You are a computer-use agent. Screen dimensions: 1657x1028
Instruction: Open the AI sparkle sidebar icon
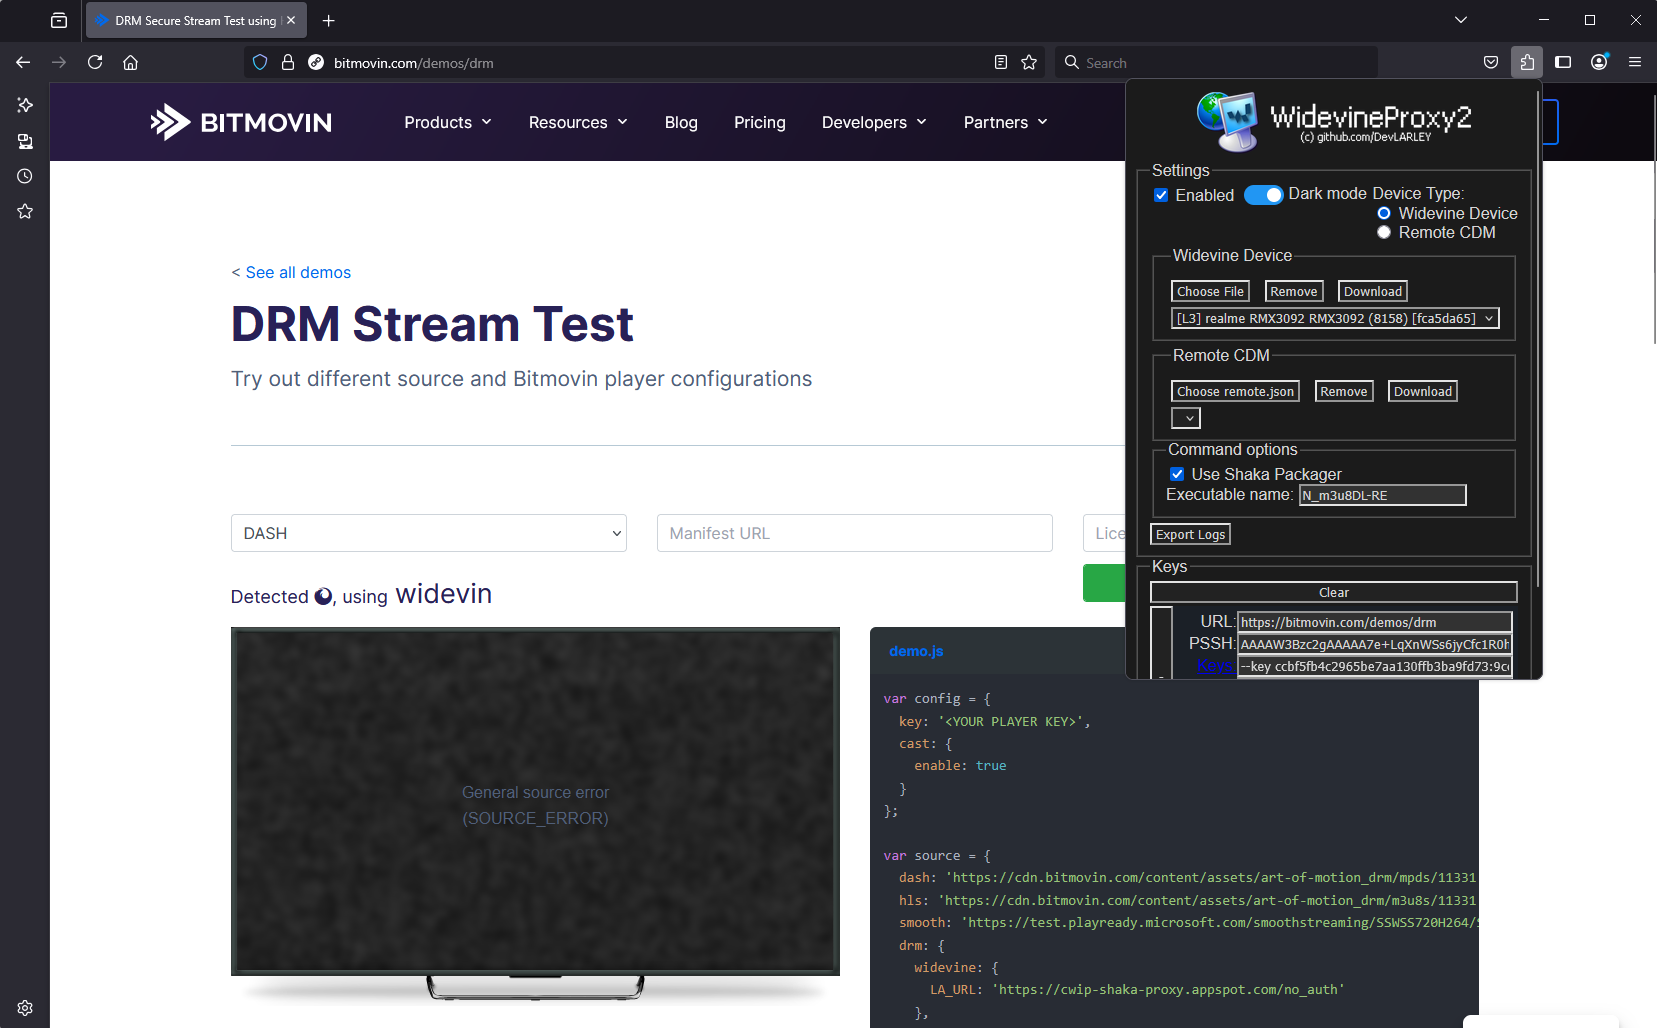point(25,105)
